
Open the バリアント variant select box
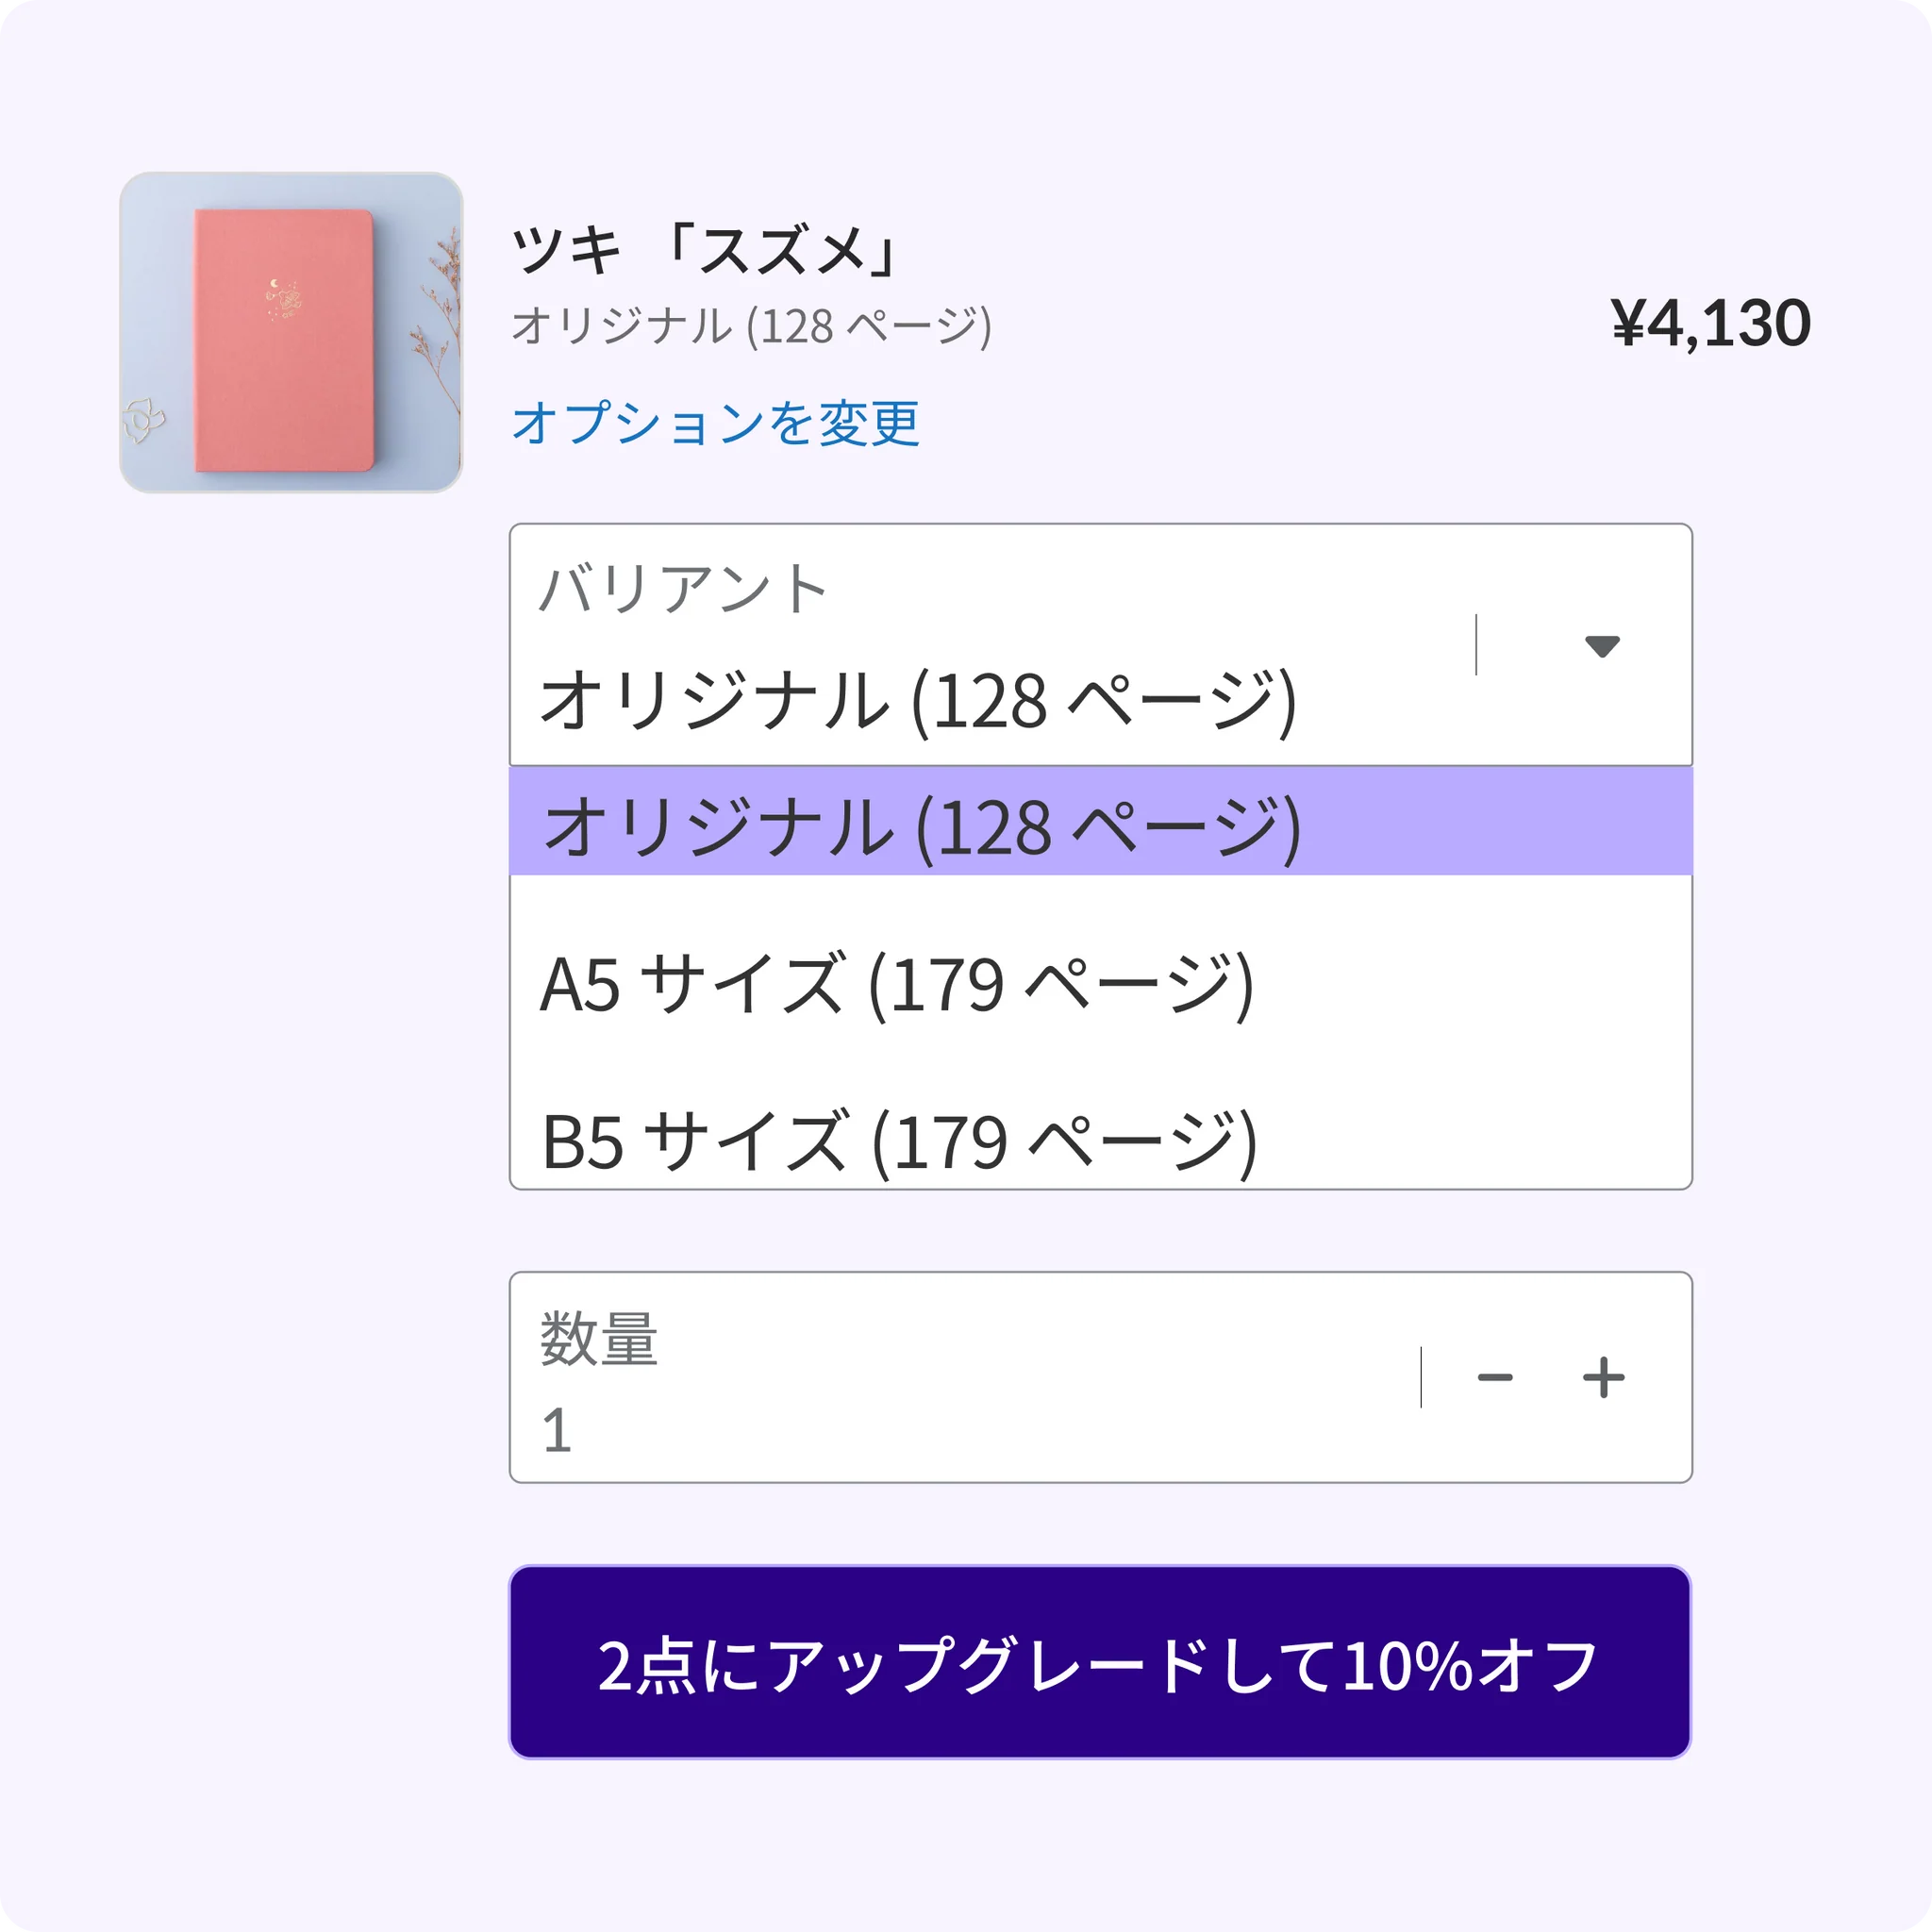point(1100,645)
